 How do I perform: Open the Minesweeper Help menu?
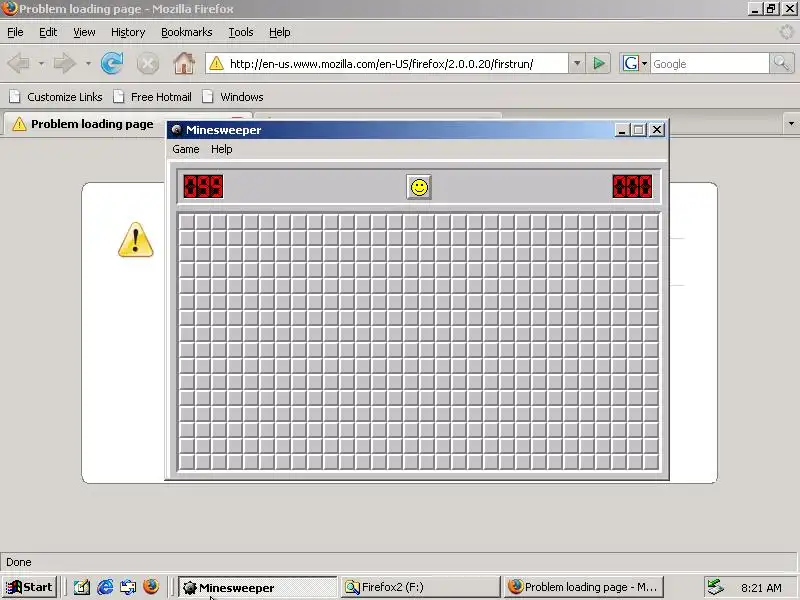(221, 149)
